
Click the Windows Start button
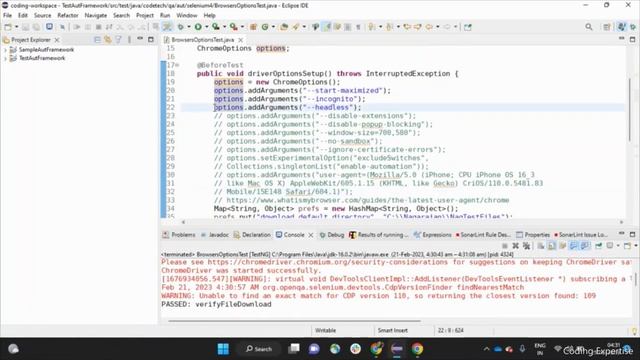pos(223,349)
